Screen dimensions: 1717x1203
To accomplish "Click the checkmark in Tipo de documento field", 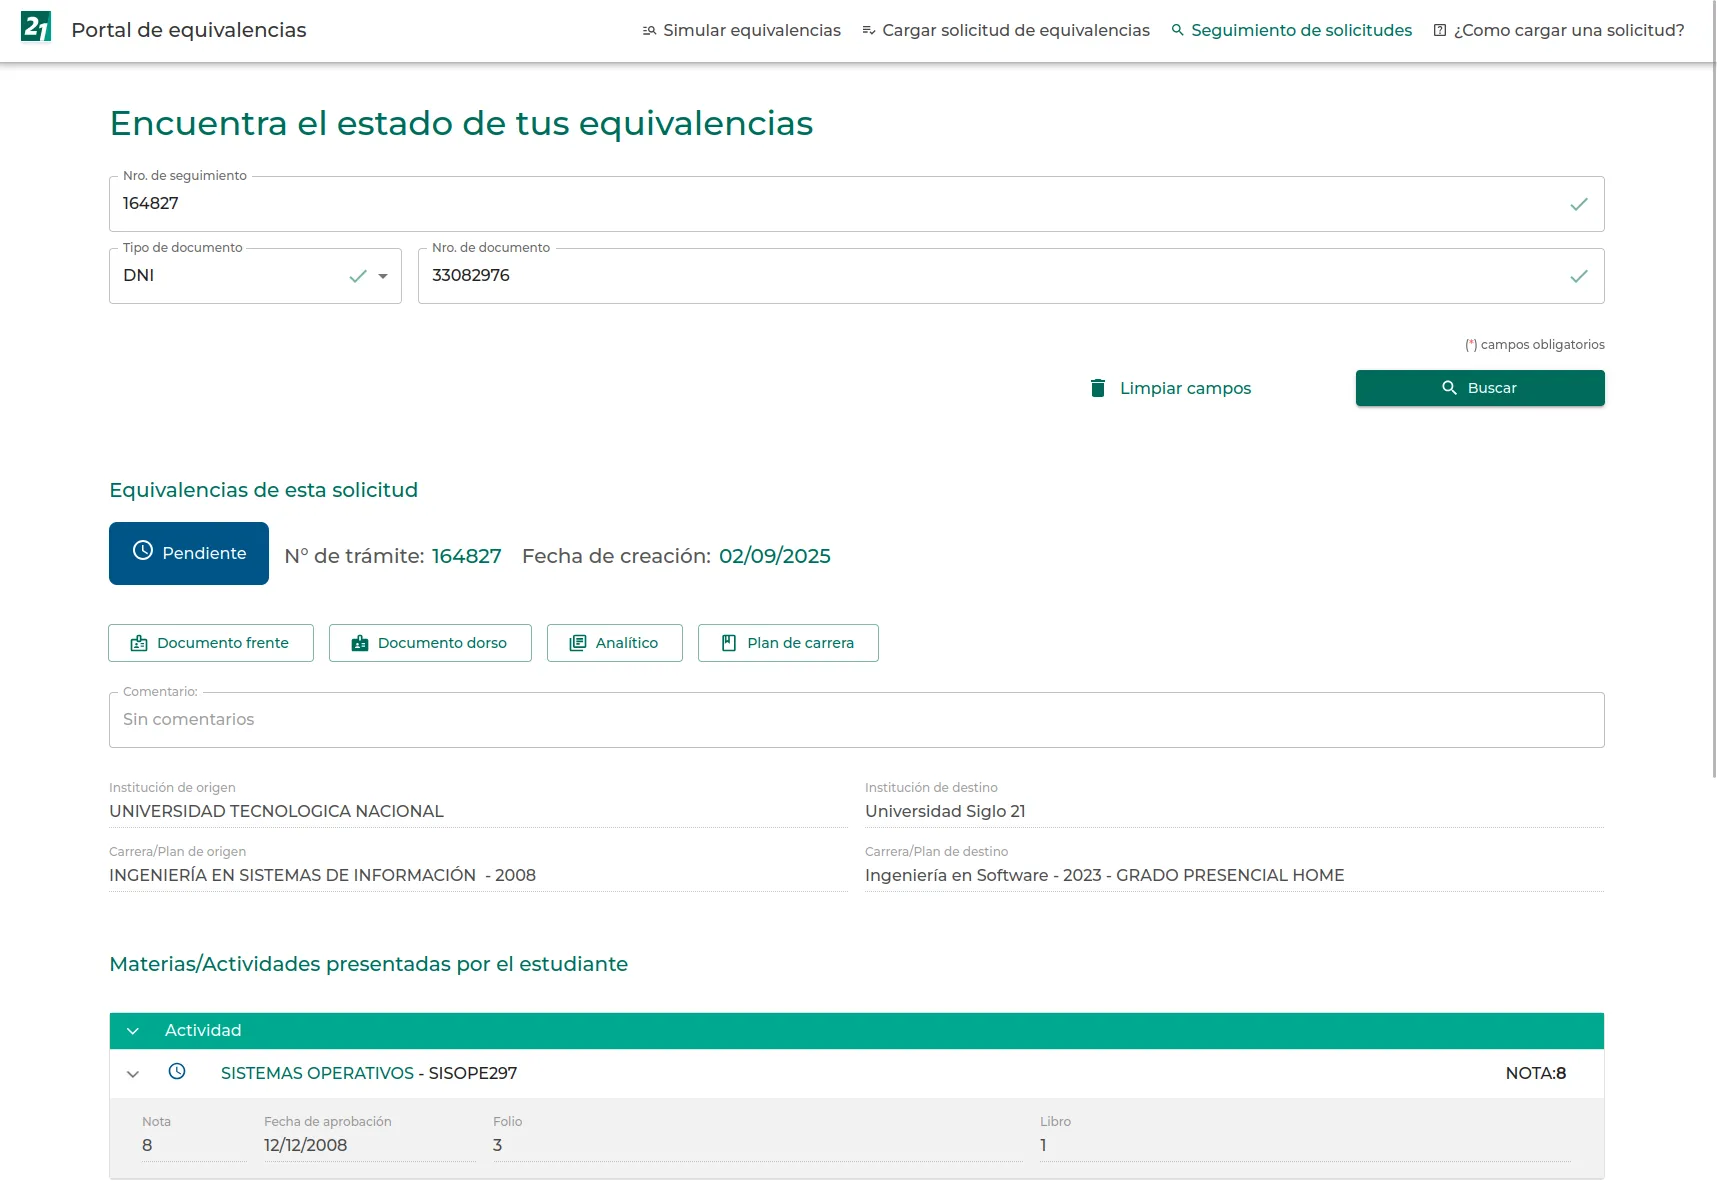I will pyautogui.click(x=358, y=276).
